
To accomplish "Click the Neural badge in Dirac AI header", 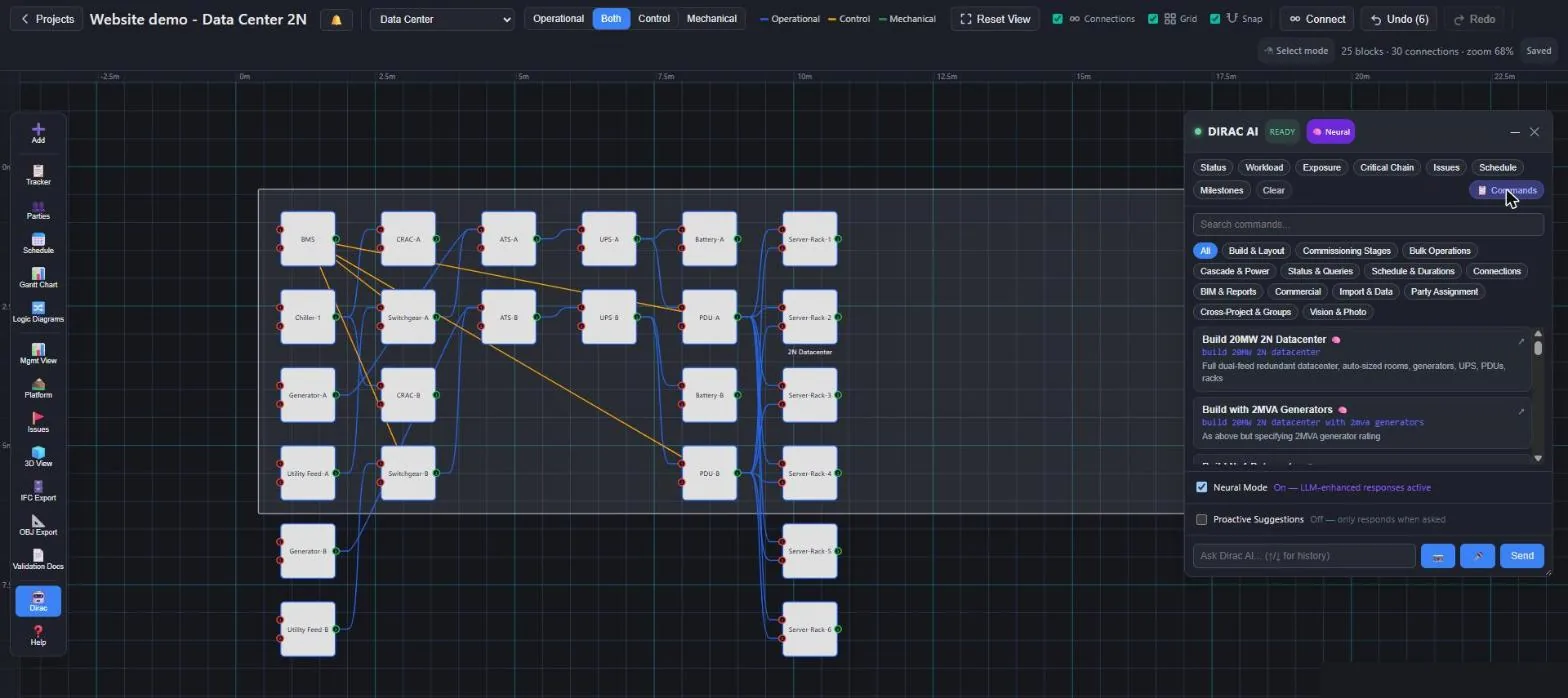I will pos(1331,132).
